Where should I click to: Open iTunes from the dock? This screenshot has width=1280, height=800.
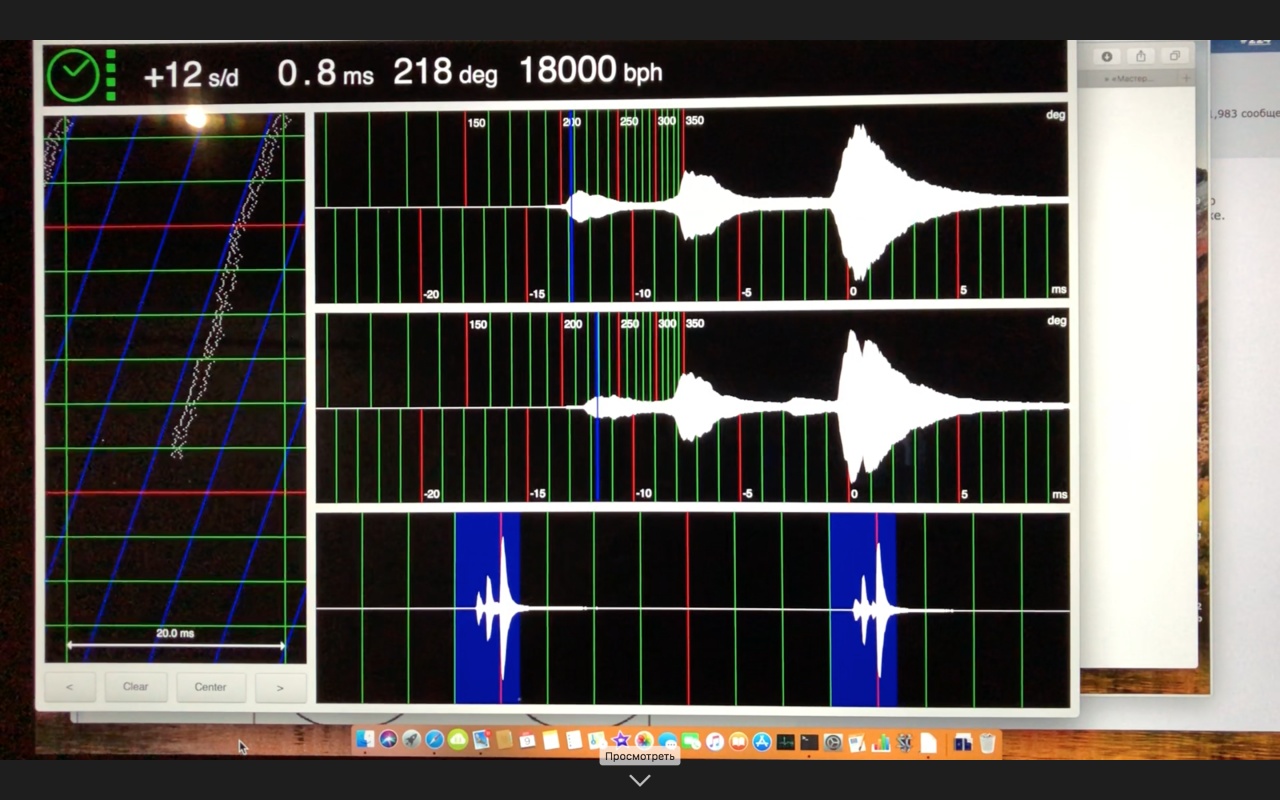click(714, 741)
